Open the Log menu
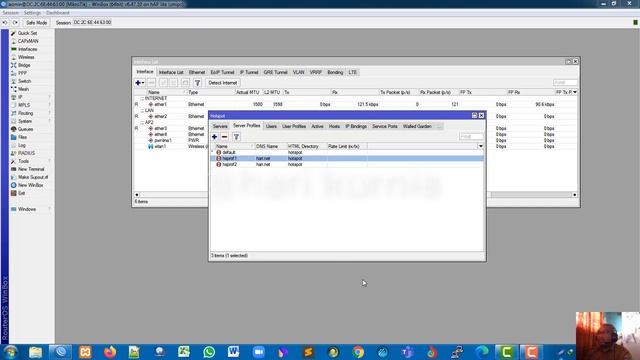This screenshot has height=360, width=640. tap(22, 145)
